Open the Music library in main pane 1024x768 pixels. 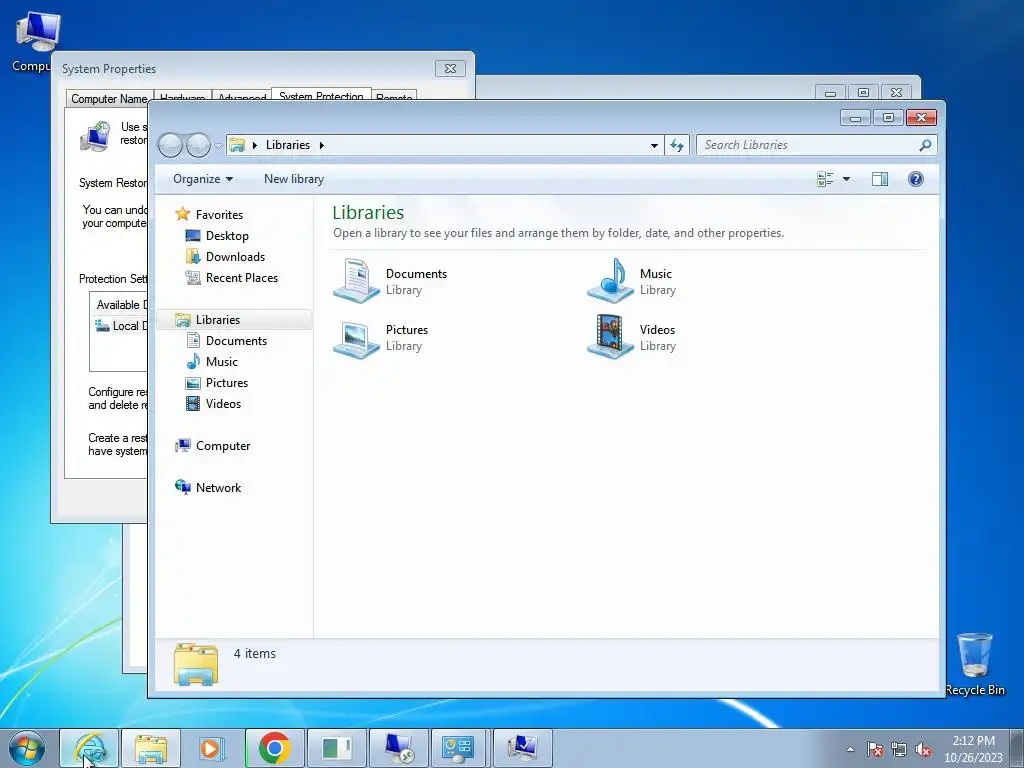631,281
